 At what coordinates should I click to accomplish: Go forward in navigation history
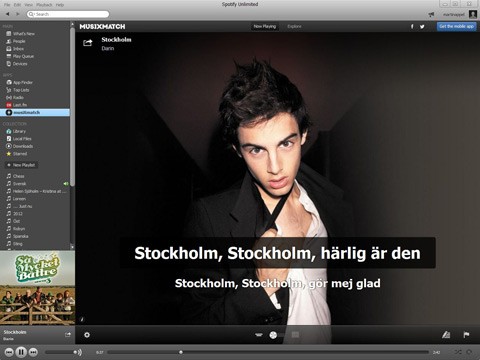coord(18,14)
